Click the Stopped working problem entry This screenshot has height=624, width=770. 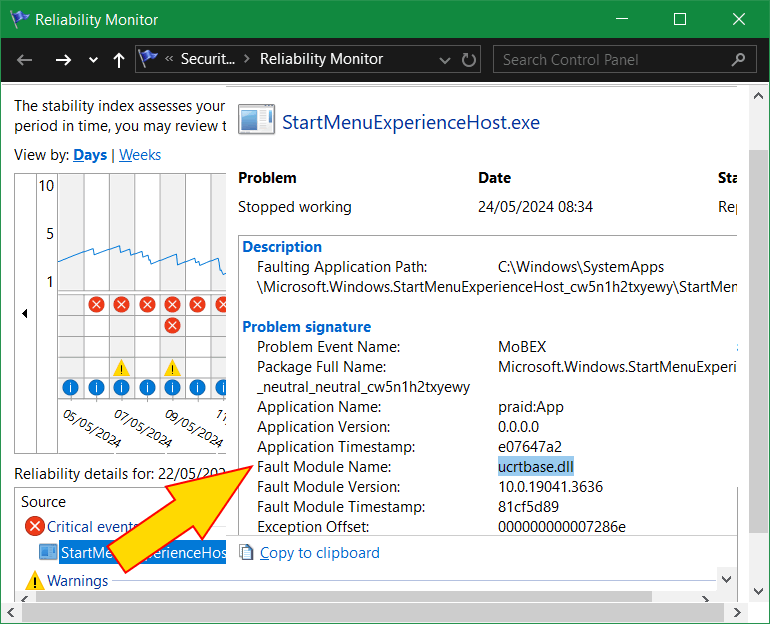(x=295, y=207)
